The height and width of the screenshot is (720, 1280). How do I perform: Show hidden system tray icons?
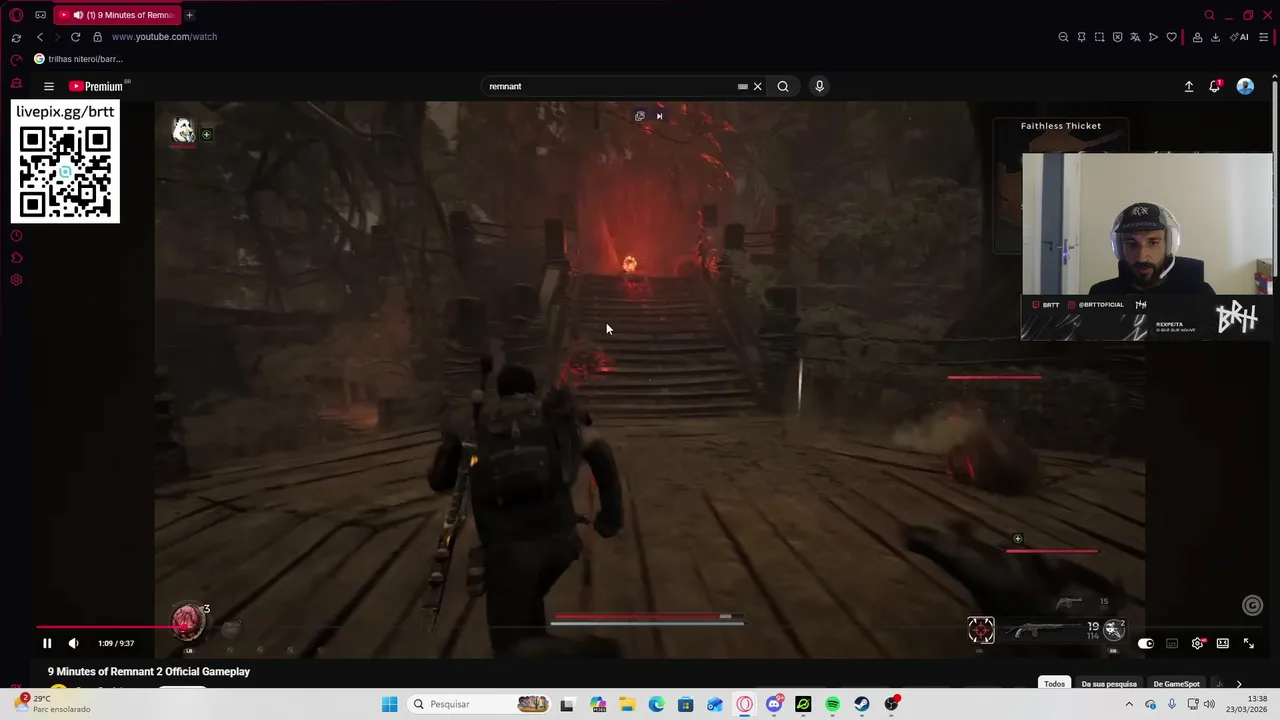point(1129,704)
